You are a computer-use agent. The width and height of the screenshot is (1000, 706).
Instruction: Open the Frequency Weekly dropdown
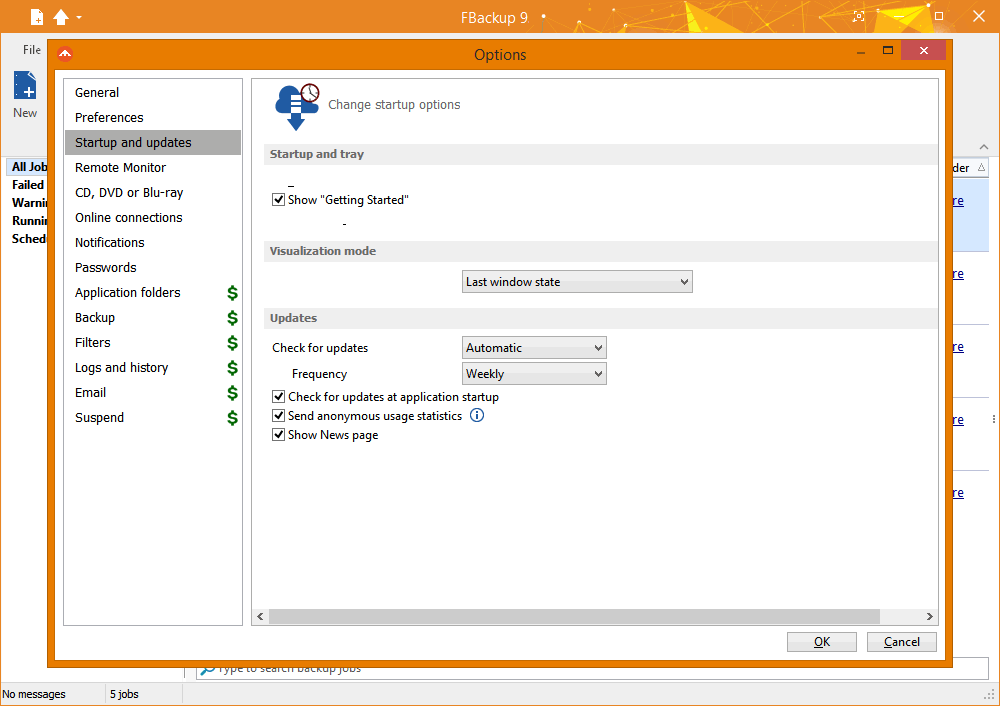pyautogui.click(x=534, y=374)
